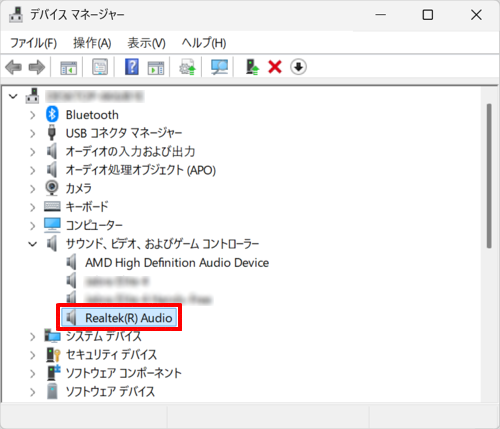Select the Bluetooth label
This screenshot has height=429, width=500.
(x=92, y=115)
